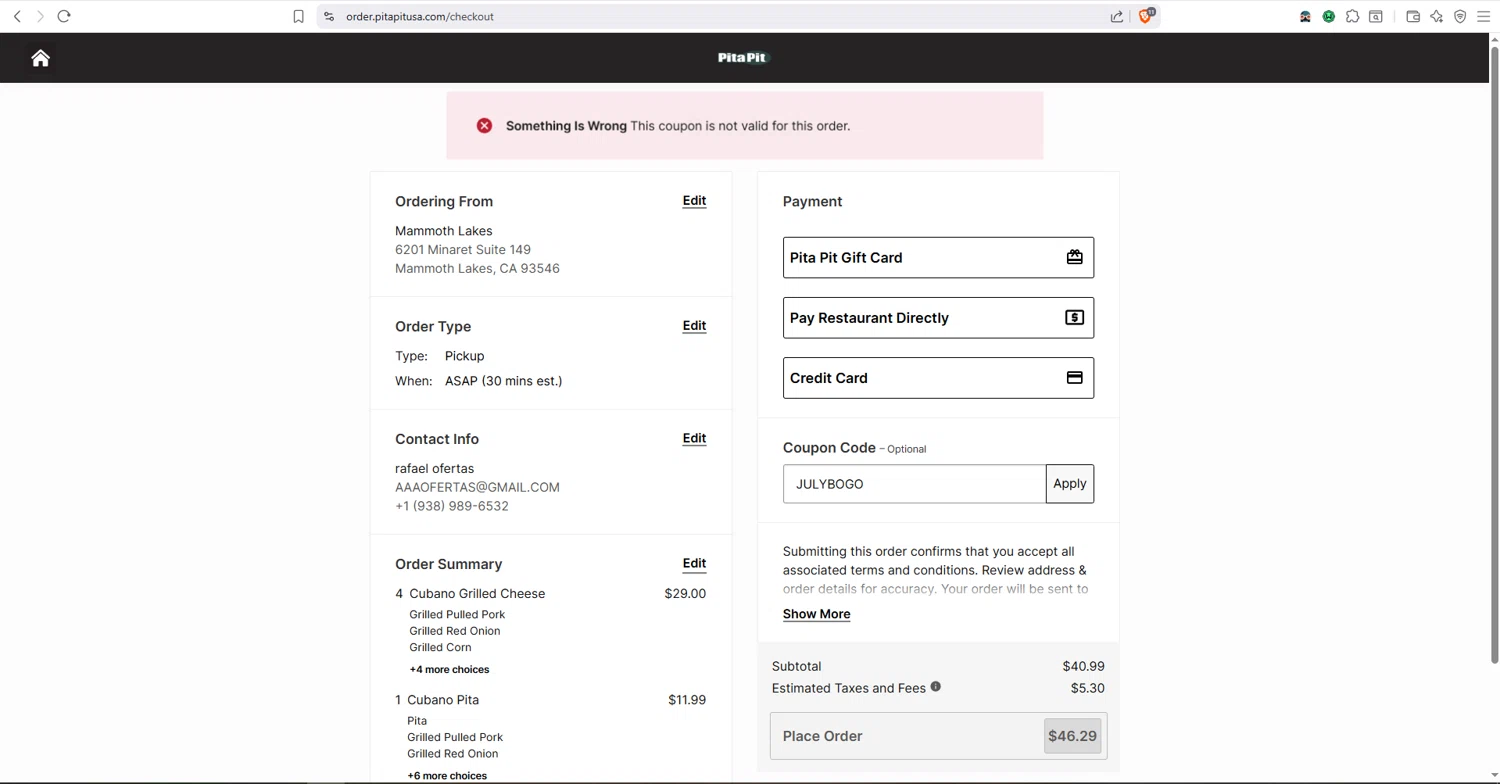Open the Extensions puzzle icon
This screenshot has width=1500, height=784.
[1352, 16]
